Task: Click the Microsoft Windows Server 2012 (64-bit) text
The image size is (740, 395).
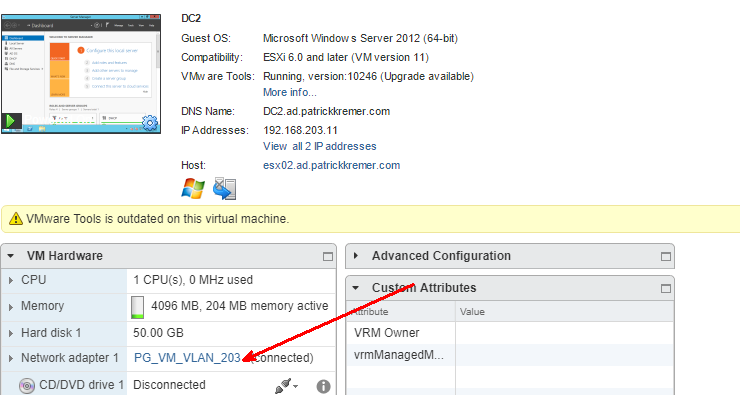Action: click(361, 39)
